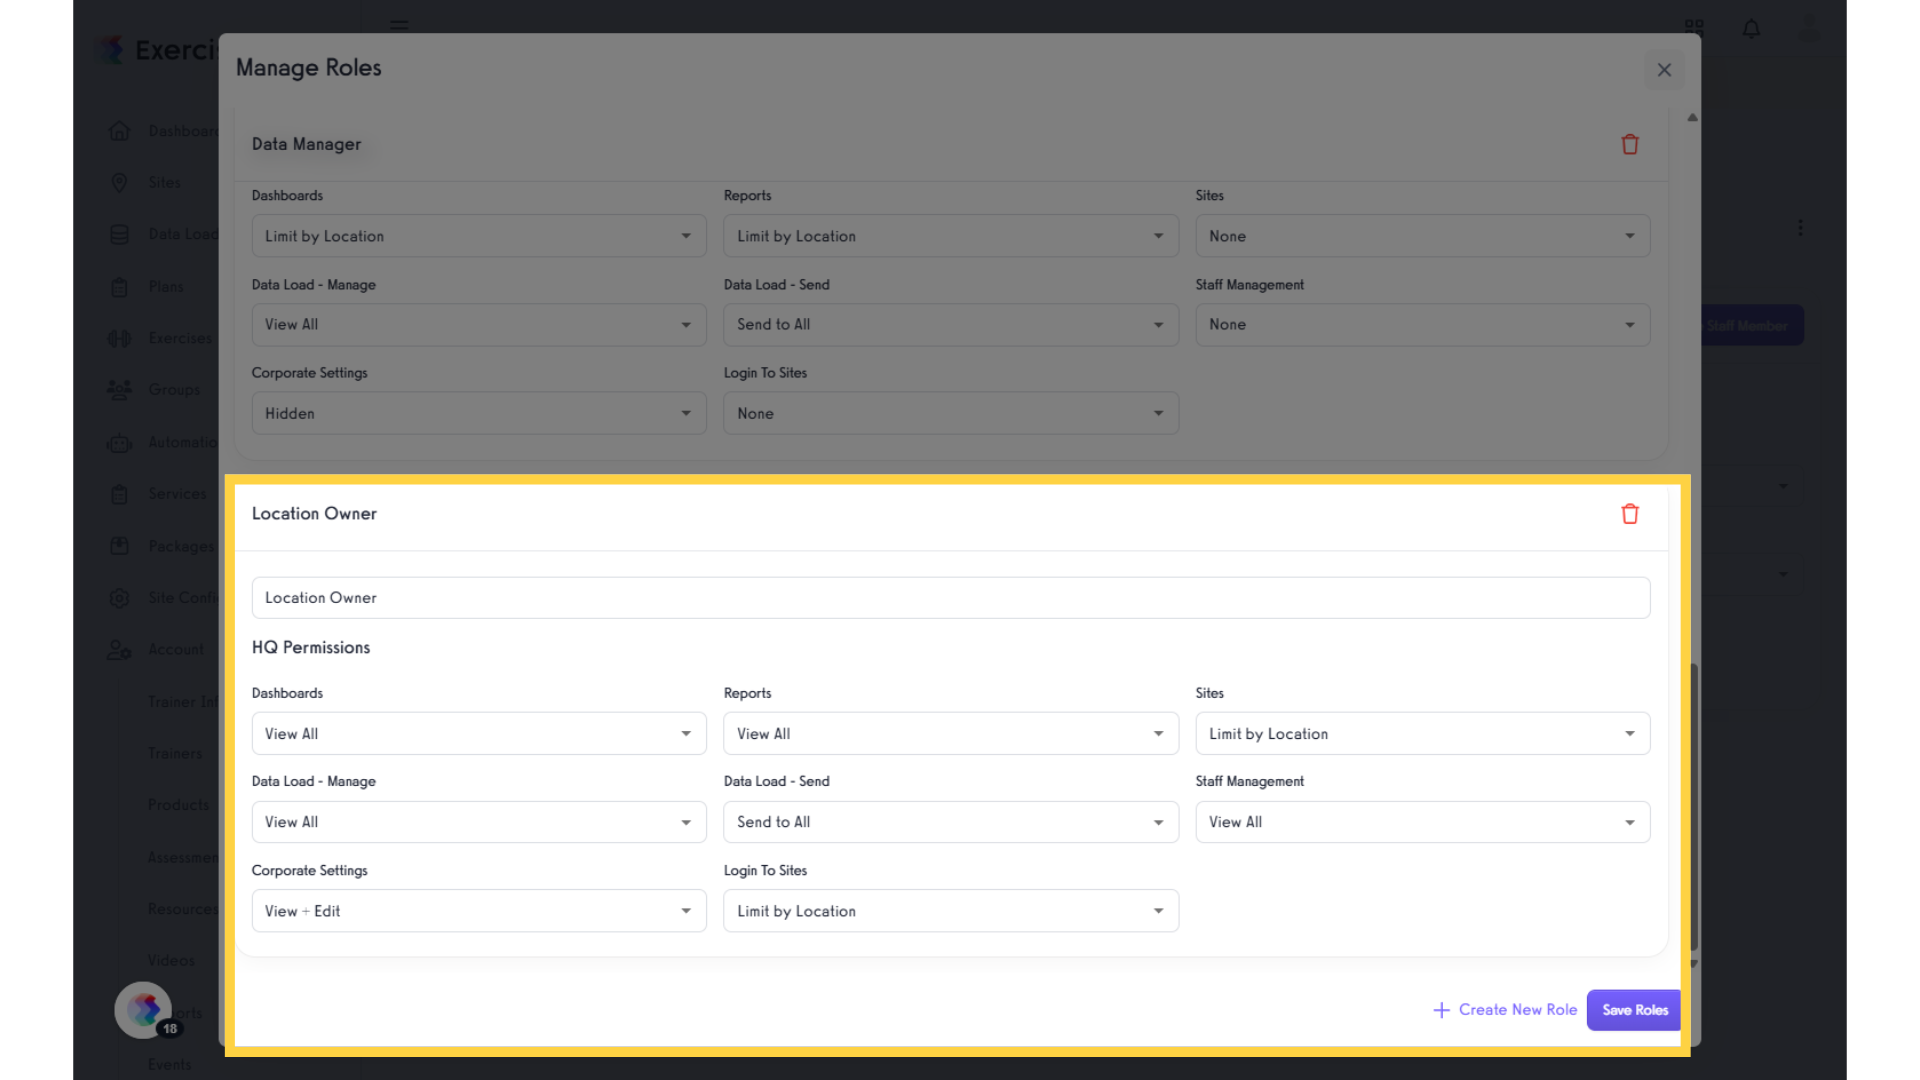The width and height of the screenshot is (1920, 1080).
Task: Open Data Manager Data Load - Send dropdown
Action: (x=951, y=325)
